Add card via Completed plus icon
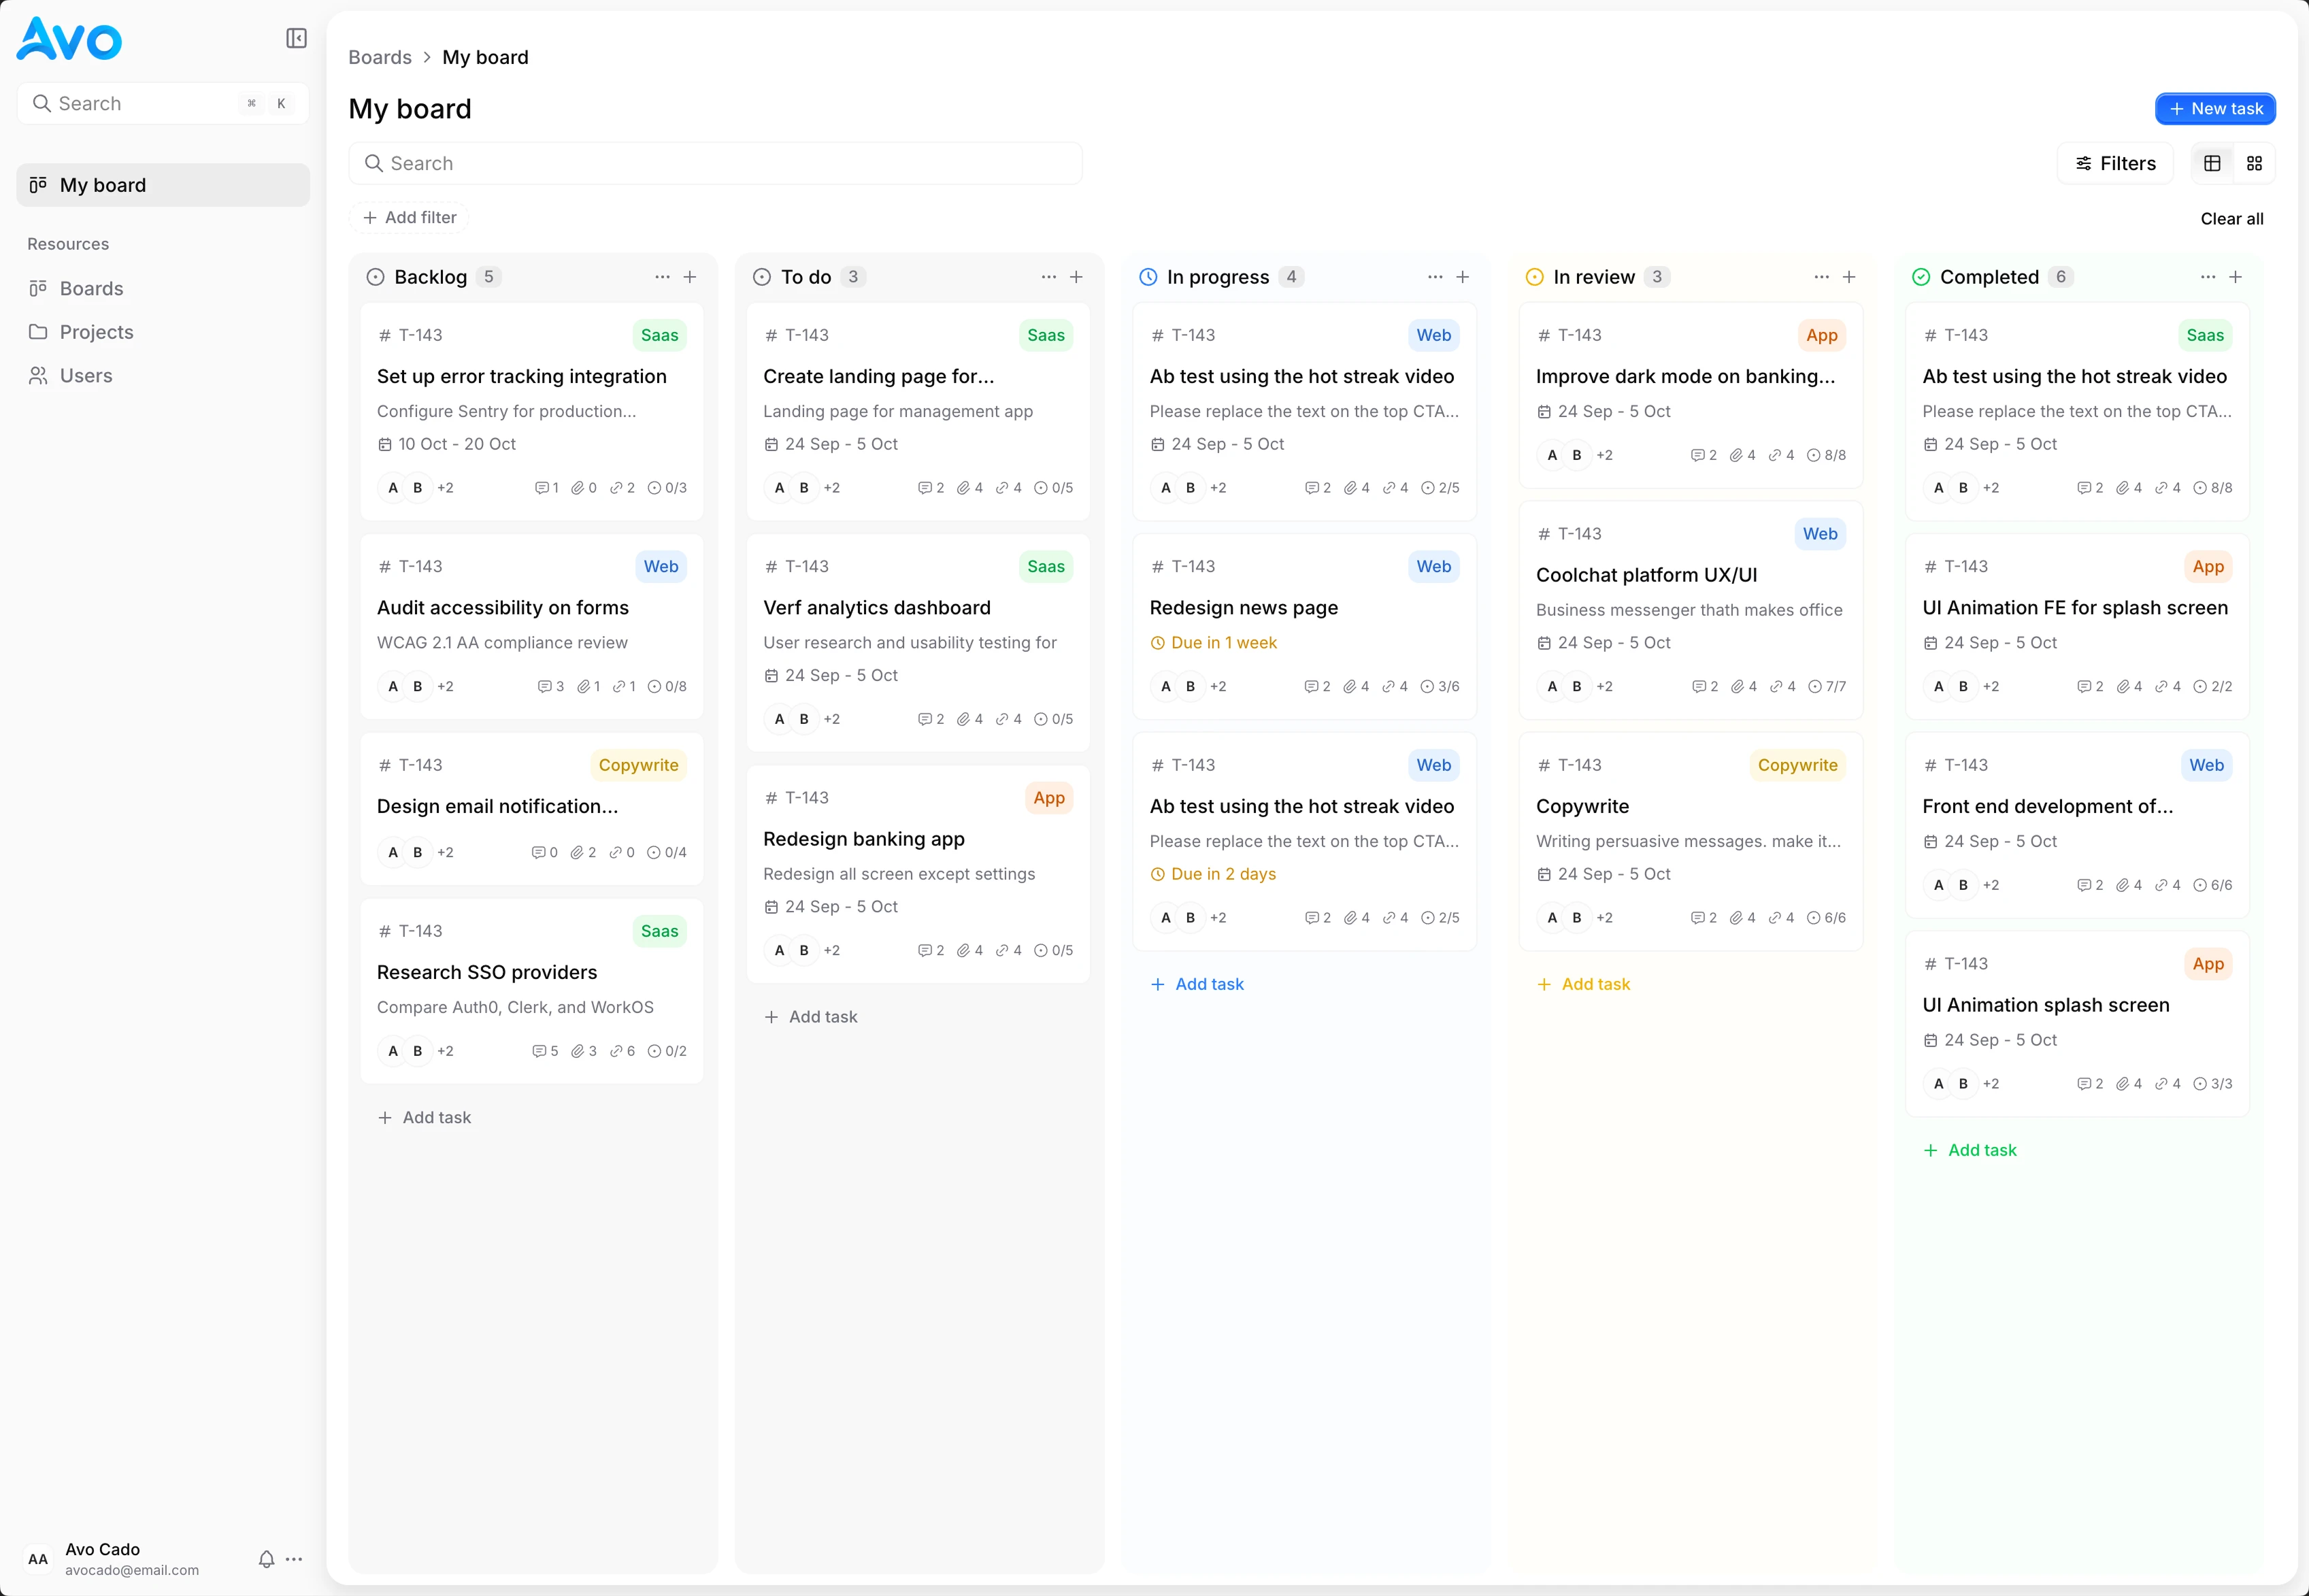The image size is (2309, 1596). pos(2236,277)
